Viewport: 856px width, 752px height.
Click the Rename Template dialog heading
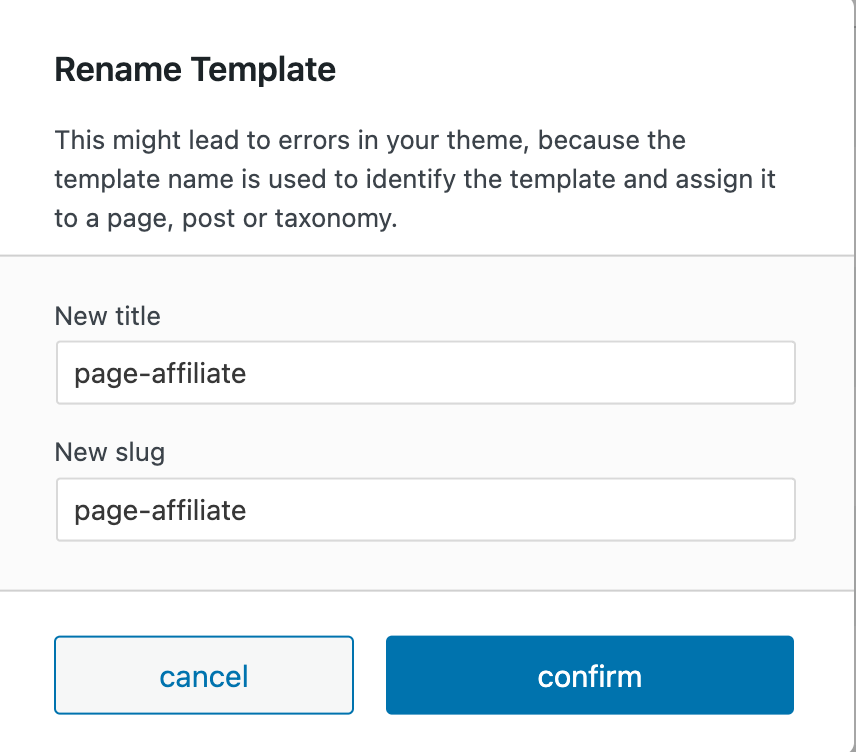[x=195, y=69]
